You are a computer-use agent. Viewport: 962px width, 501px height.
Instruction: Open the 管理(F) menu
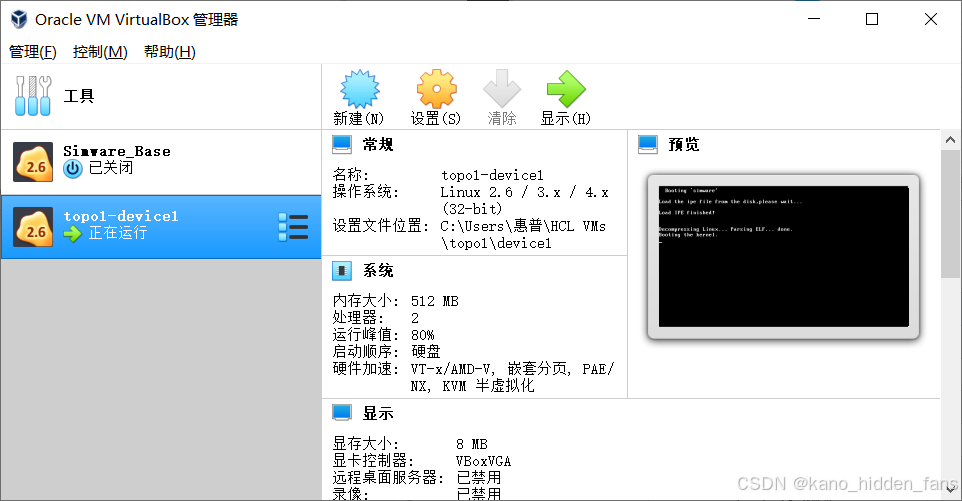coord(33,52)
